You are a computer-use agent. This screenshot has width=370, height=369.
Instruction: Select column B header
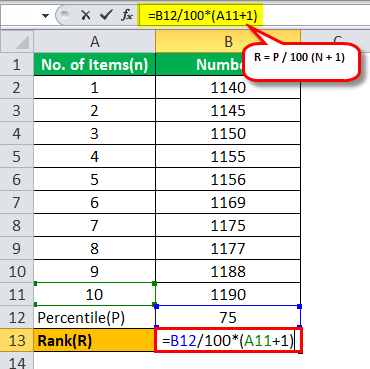pos(228,42)
